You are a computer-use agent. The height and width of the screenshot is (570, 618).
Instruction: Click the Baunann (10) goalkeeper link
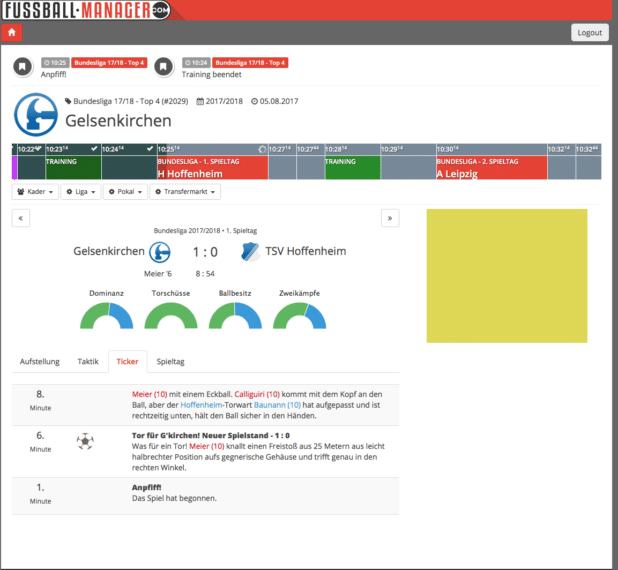point(277,405)
